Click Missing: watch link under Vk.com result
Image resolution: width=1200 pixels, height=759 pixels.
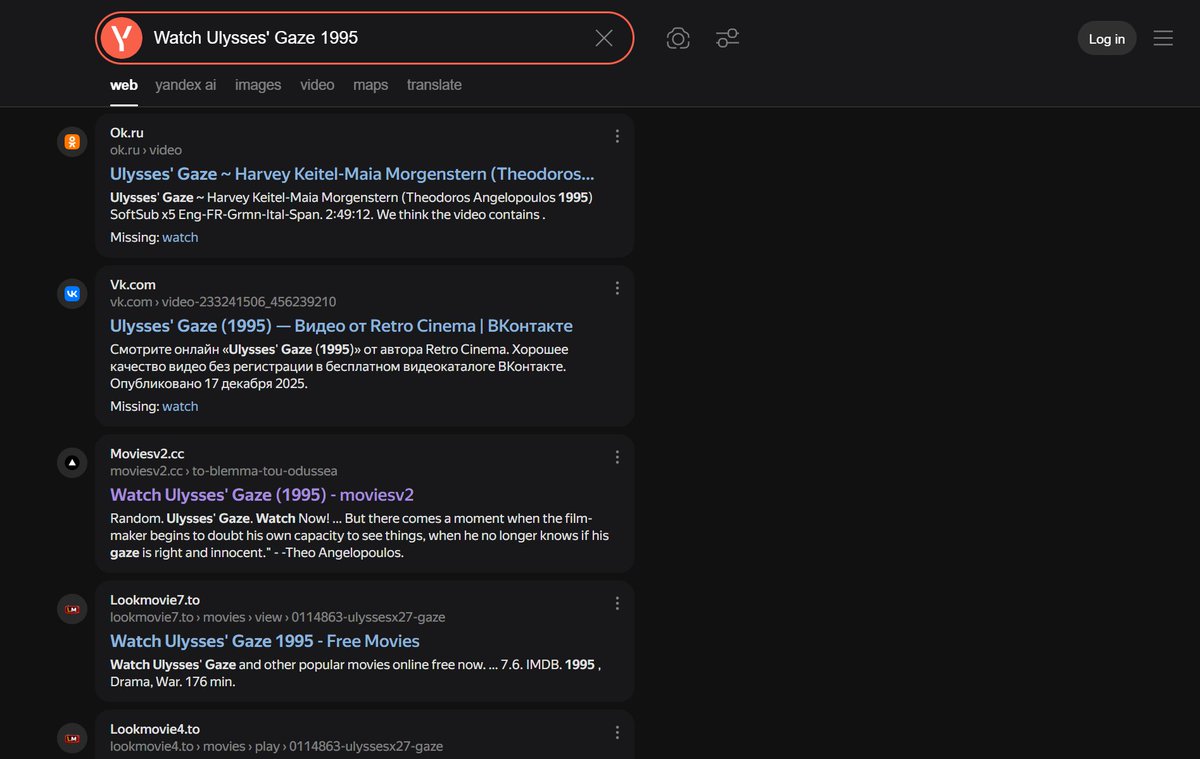[180, 407]
